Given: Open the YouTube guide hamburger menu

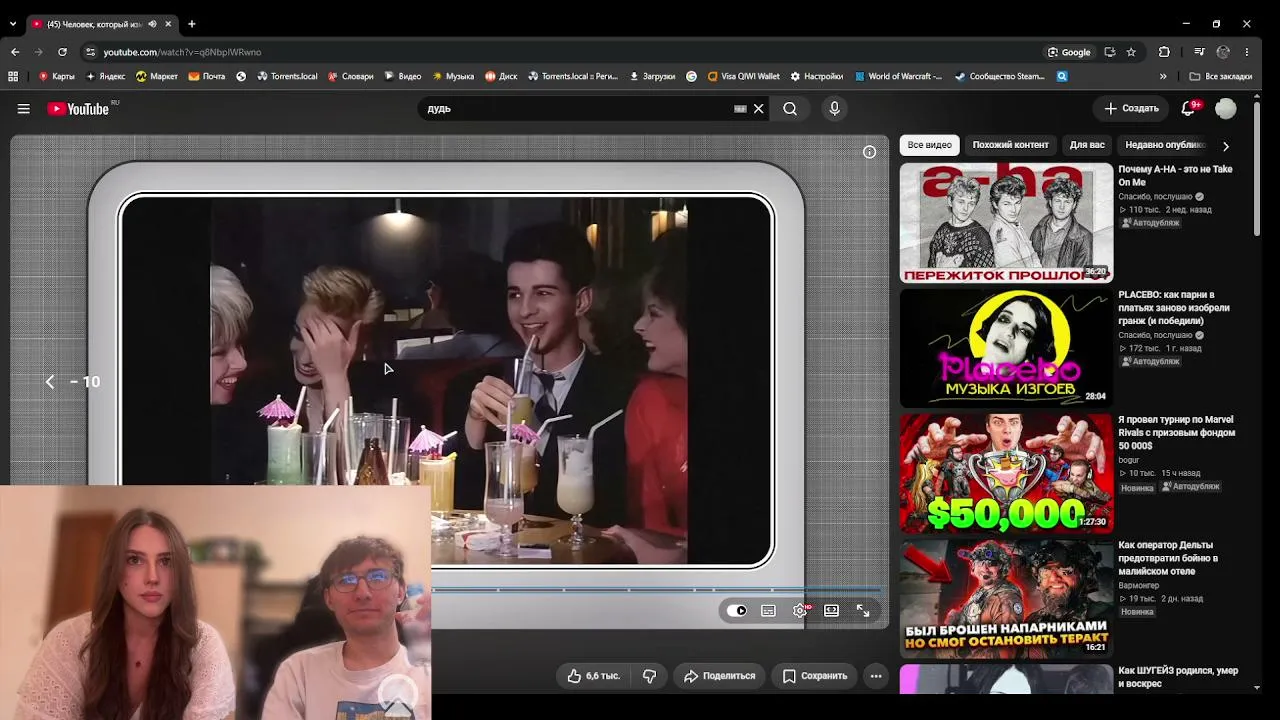Looking at the screenshot, I should pyautogui.click(x=23, y=109).
